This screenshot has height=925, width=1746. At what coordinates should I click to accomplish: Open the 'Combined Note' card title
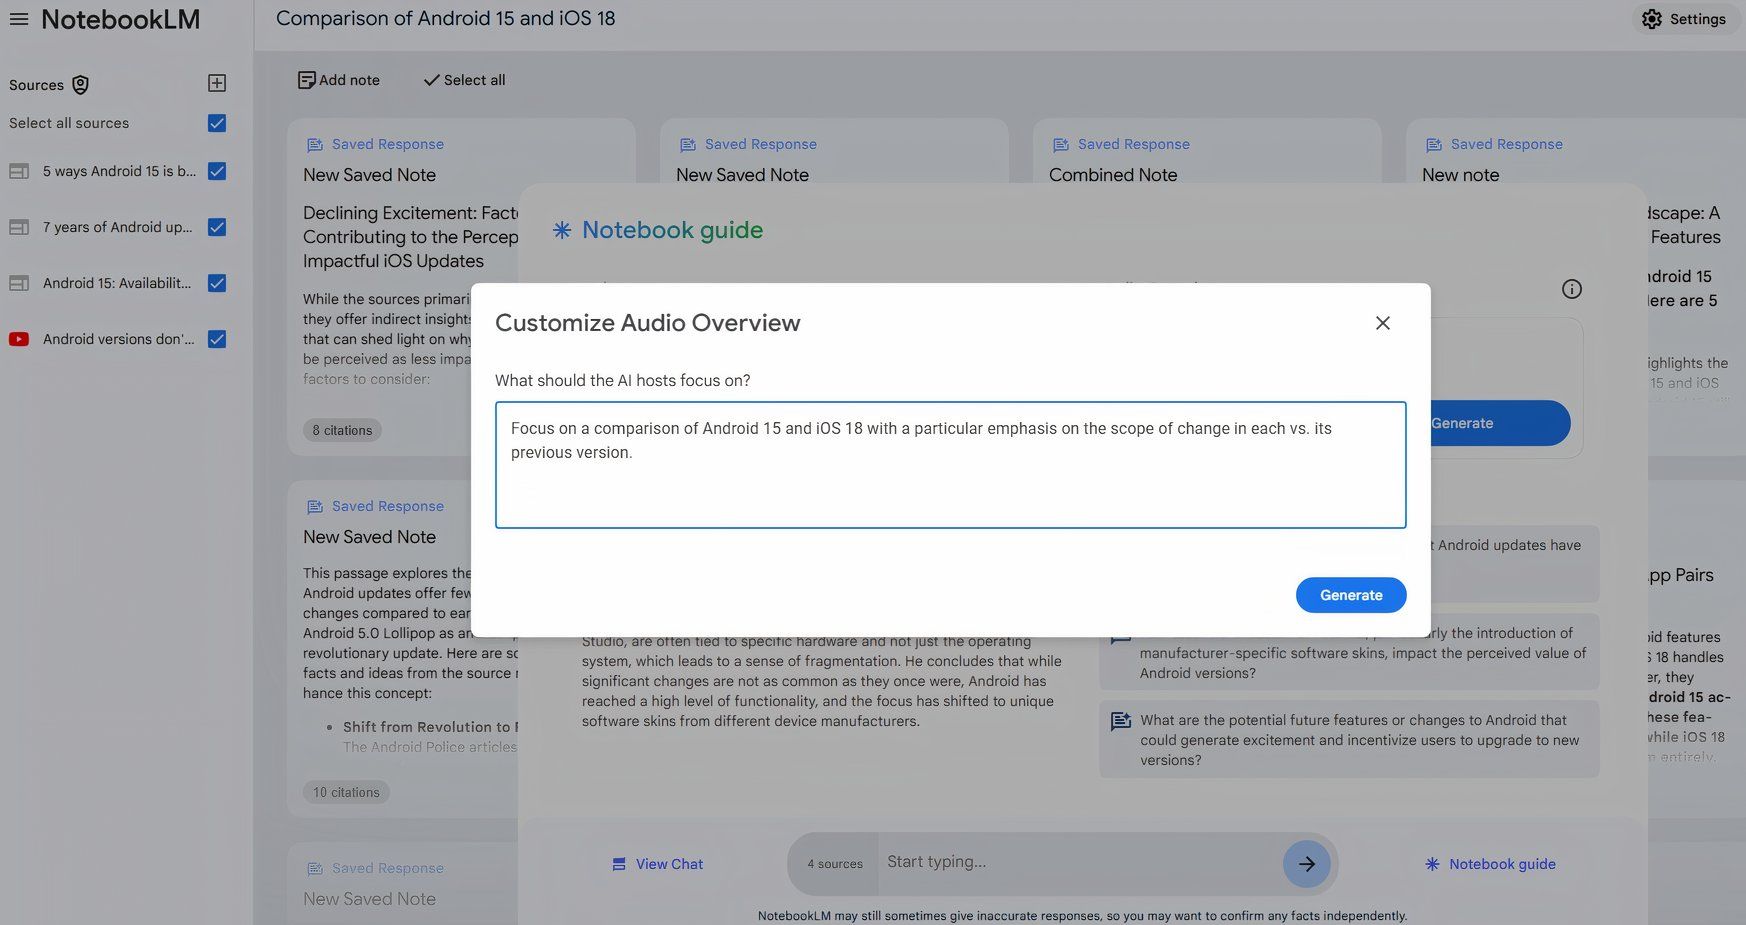[1113, 175]
